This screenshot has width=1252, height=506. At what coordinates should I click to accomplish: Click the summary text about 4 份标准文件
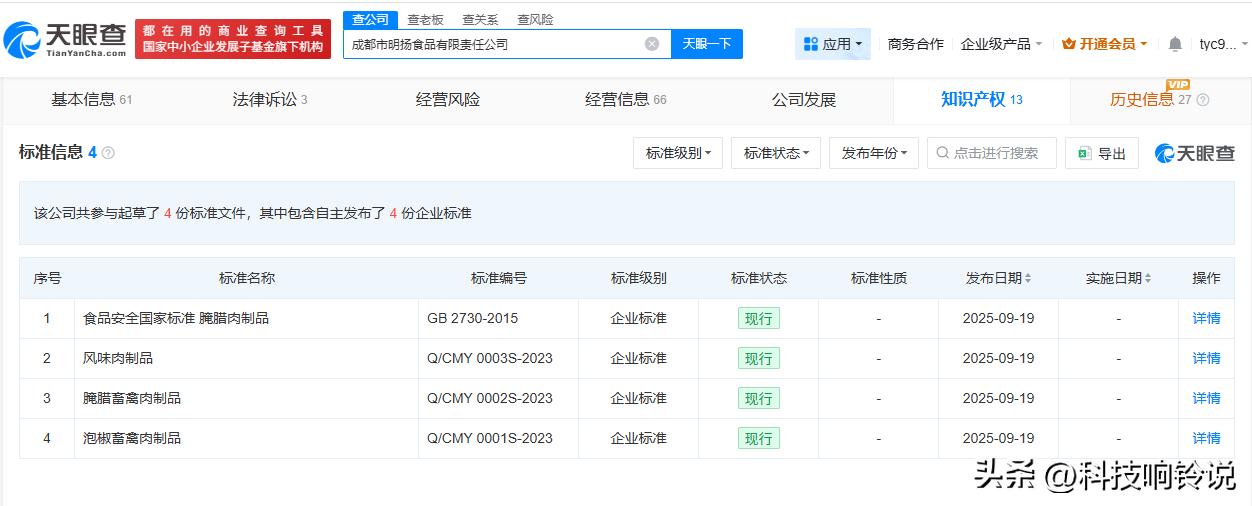[x=253, y=213]
